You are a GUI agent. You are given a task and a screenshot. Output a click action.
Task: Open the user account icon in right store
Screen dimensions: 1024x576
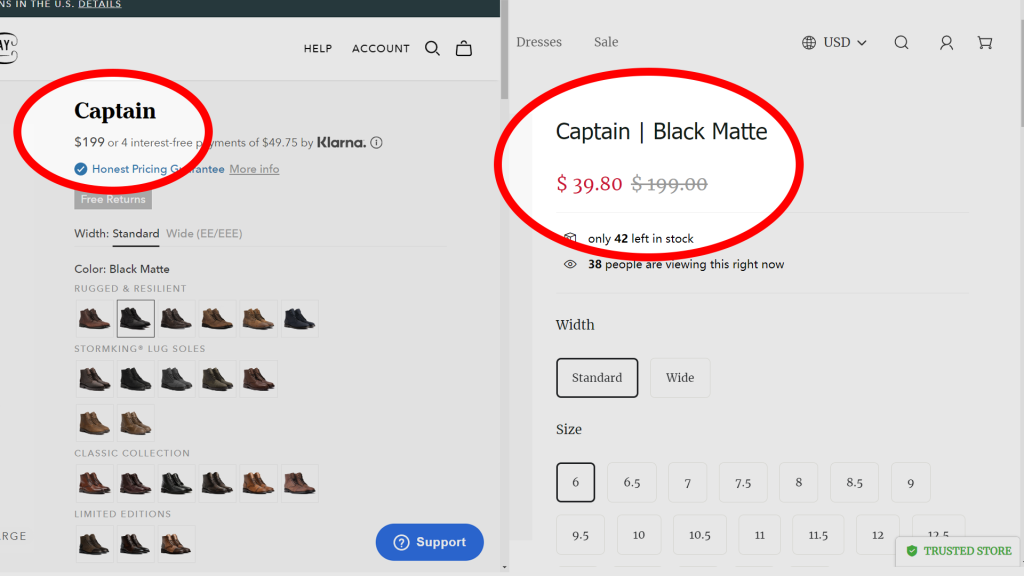point(946,42)
